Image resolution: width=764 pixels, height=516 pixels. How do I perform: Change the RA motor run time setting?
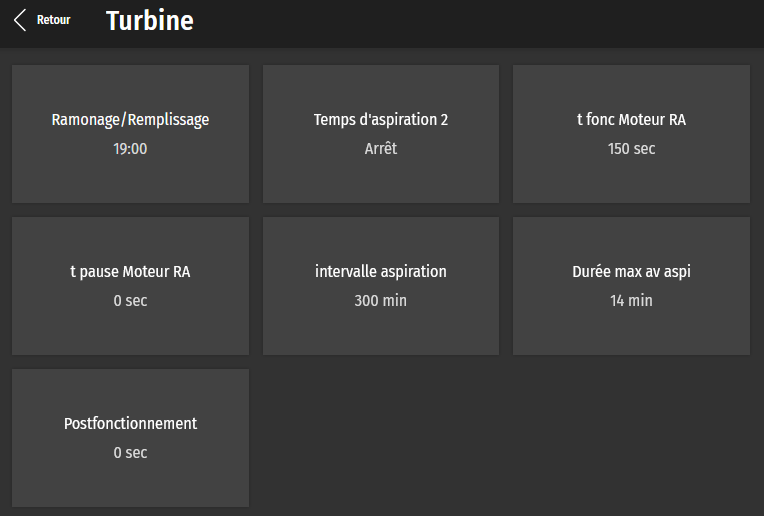[631, 134]
